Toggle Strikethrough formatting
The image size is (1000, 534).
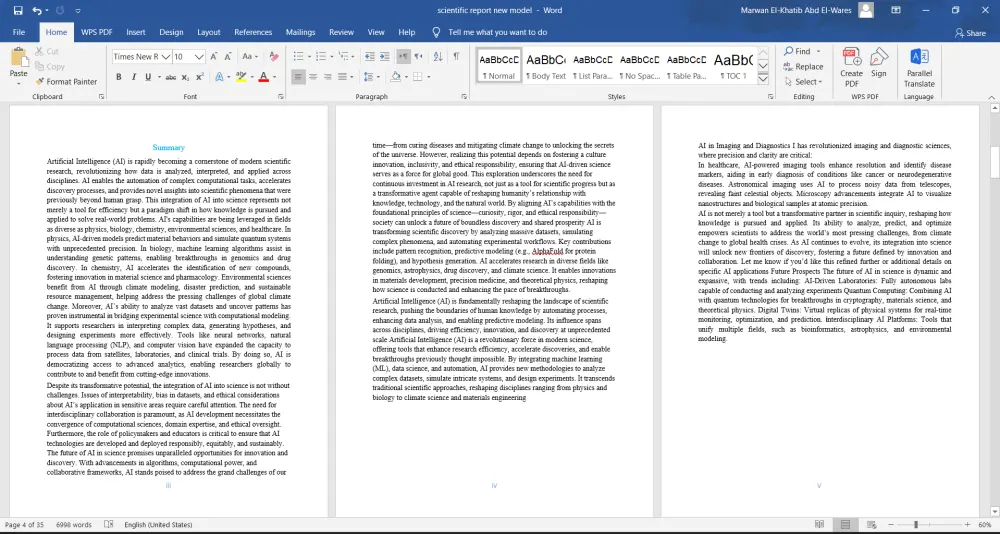coord(170,77)
